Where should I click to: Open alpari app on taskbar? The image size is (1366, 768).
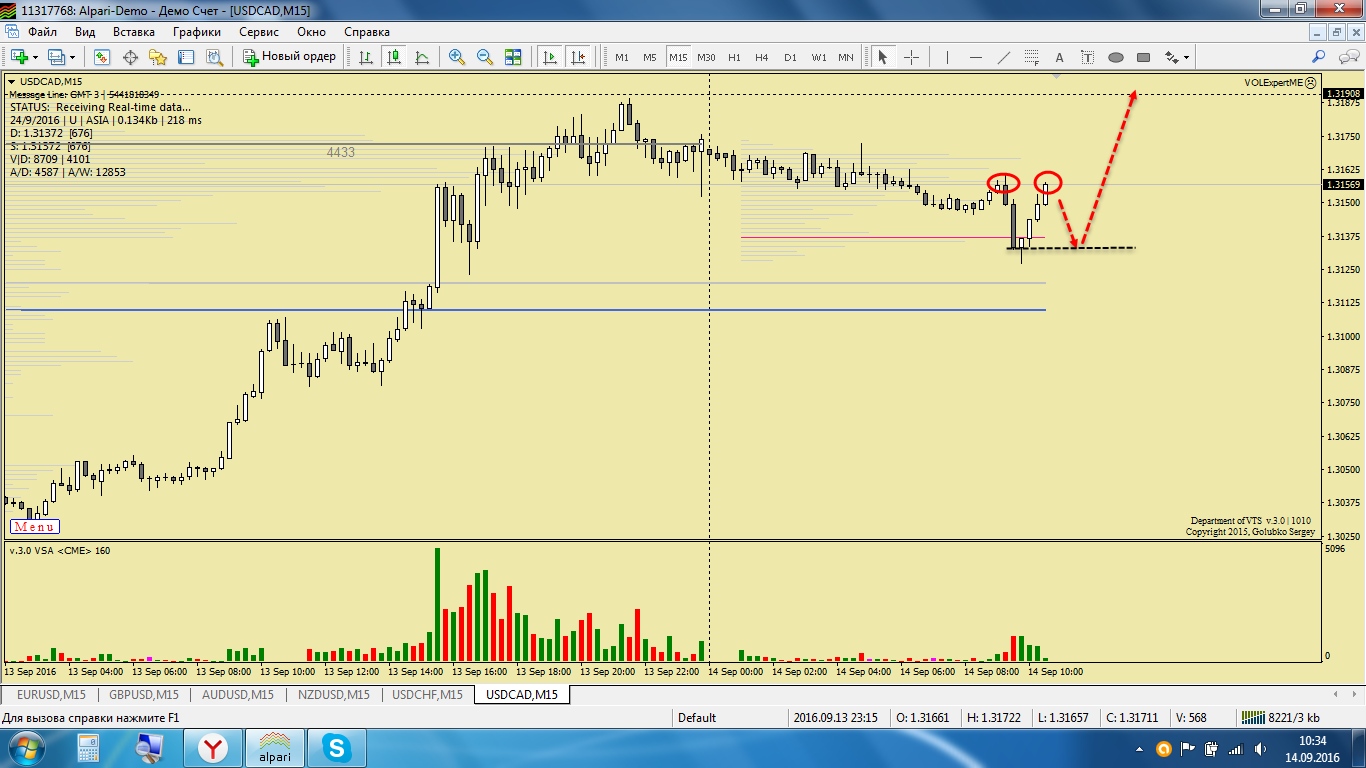pyautogui.click(x=275, y=748)
